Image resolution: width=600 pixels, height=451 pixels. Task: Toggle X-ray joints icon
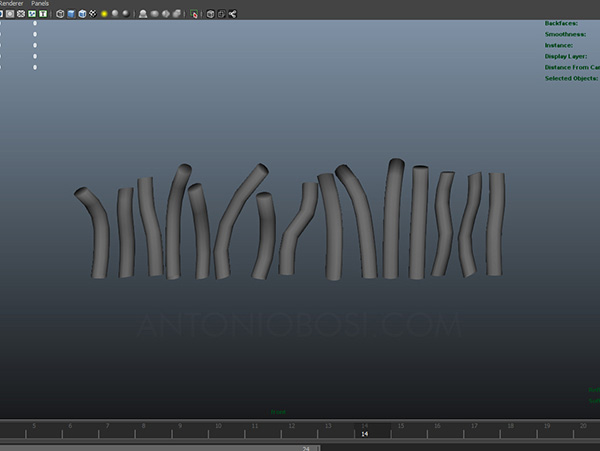pyautogui.click(x=176, y=14)
